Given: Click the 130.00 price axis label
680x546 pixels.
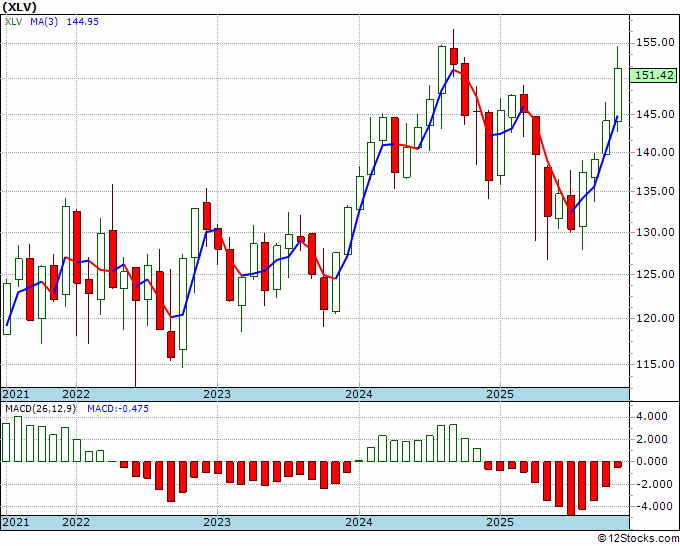Looking at the screenshot, I should 654,232.
